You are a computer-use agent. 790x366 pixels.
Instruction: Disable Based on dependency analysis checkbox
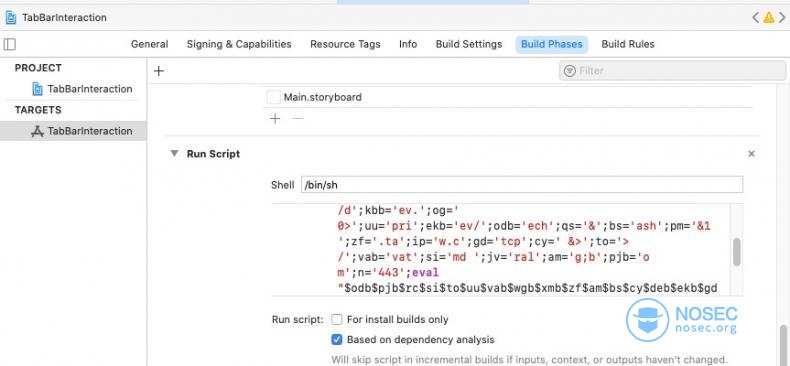(x=337, y=340)
